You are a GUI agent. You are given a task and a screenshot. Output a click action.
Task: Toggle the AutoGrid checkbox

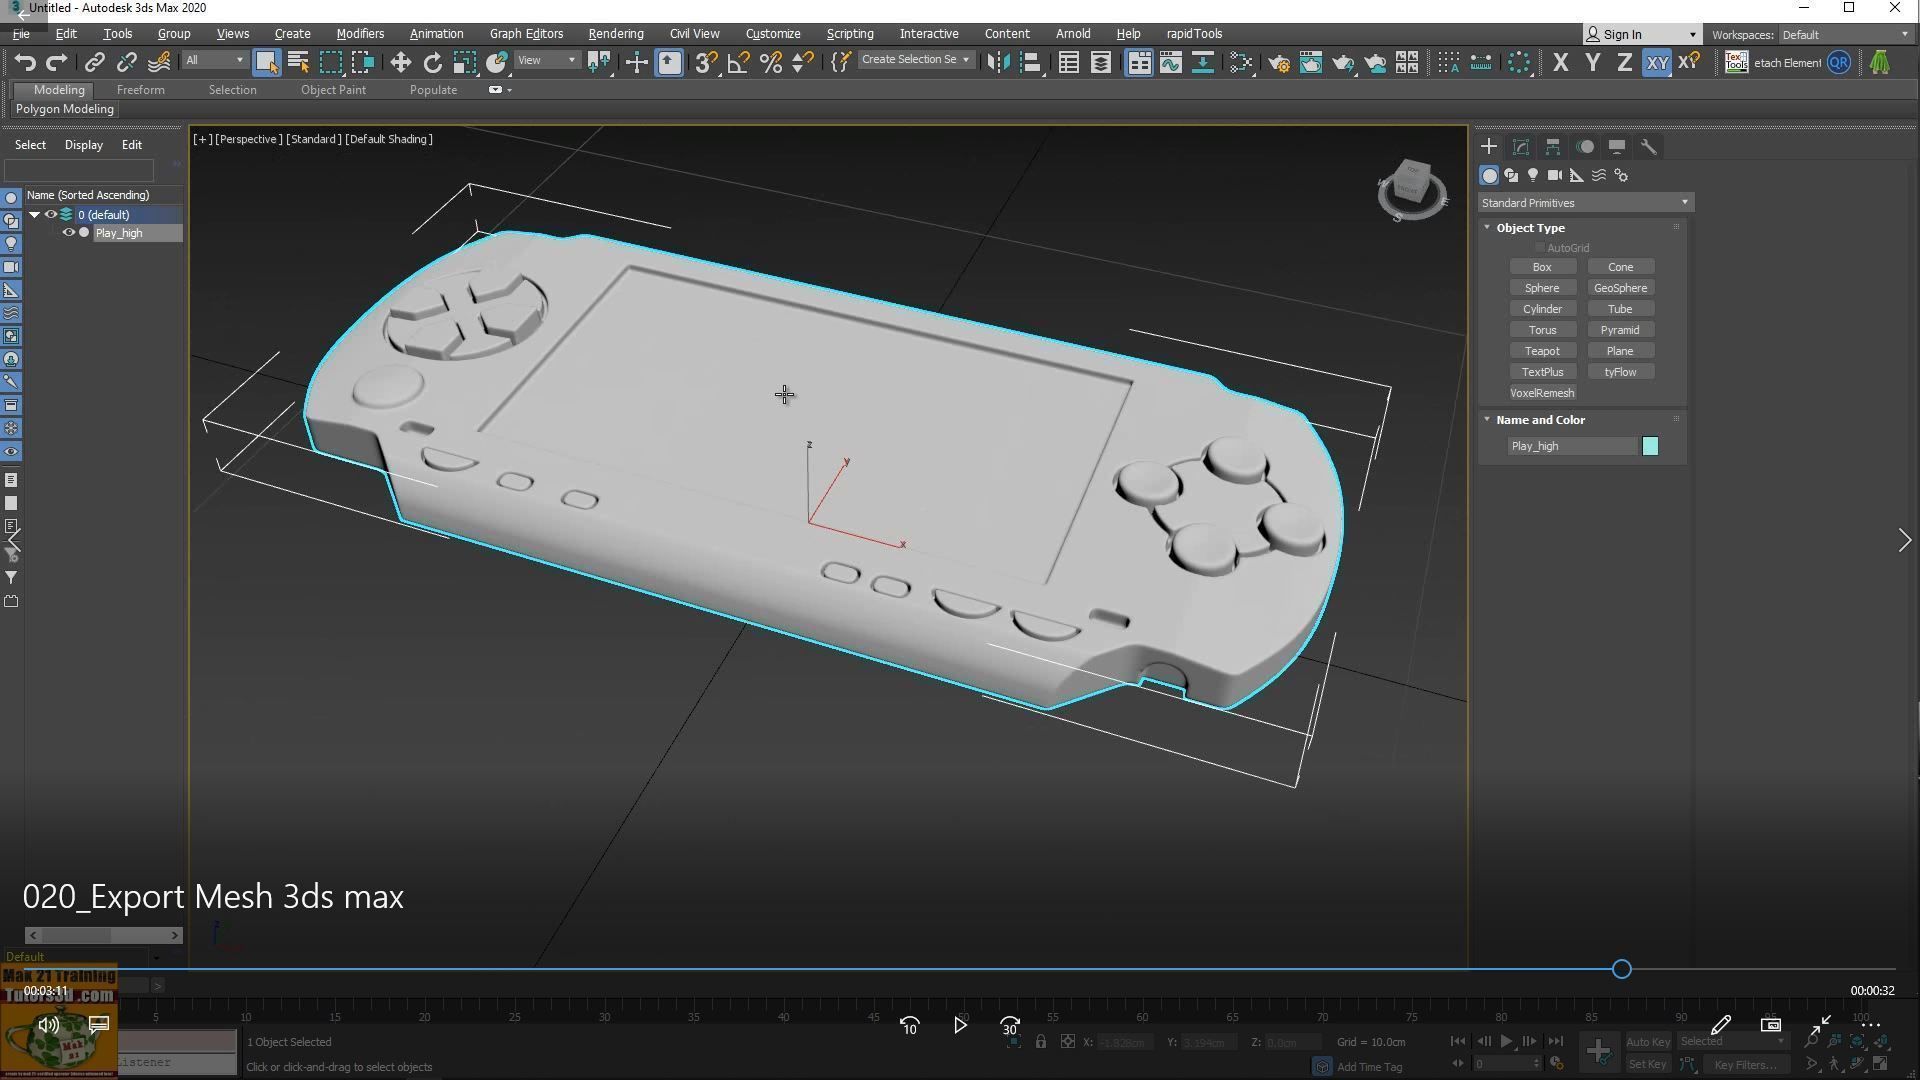coord(1540,248)
